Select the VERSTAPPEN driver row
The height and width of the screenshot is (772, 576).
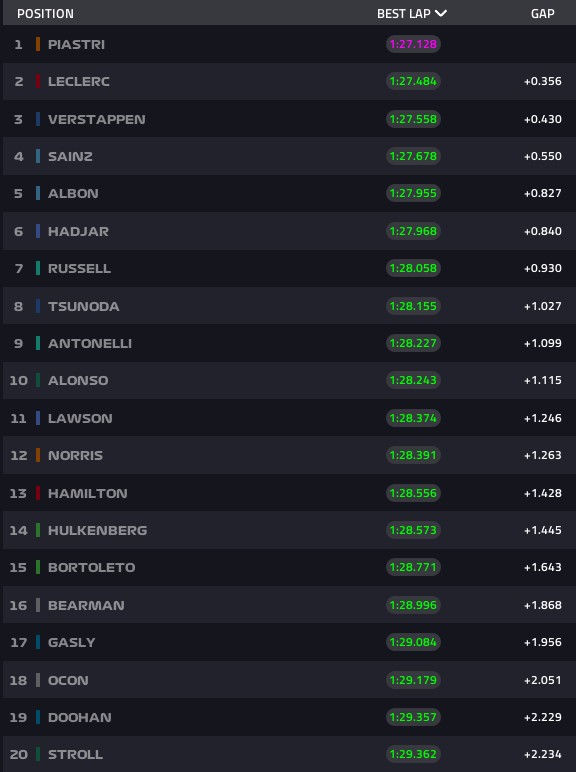point(289,119)
